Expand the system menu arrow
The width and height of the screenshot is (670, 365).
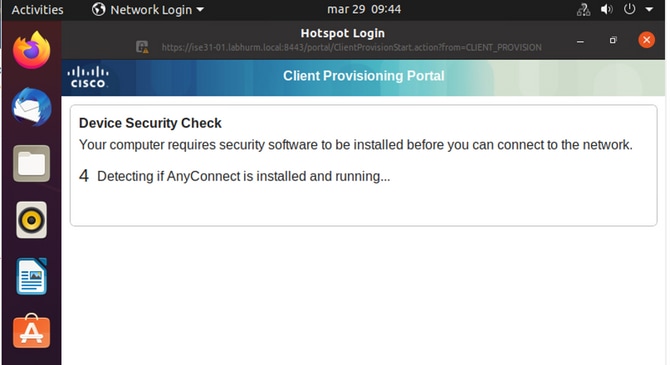(649, 9)
